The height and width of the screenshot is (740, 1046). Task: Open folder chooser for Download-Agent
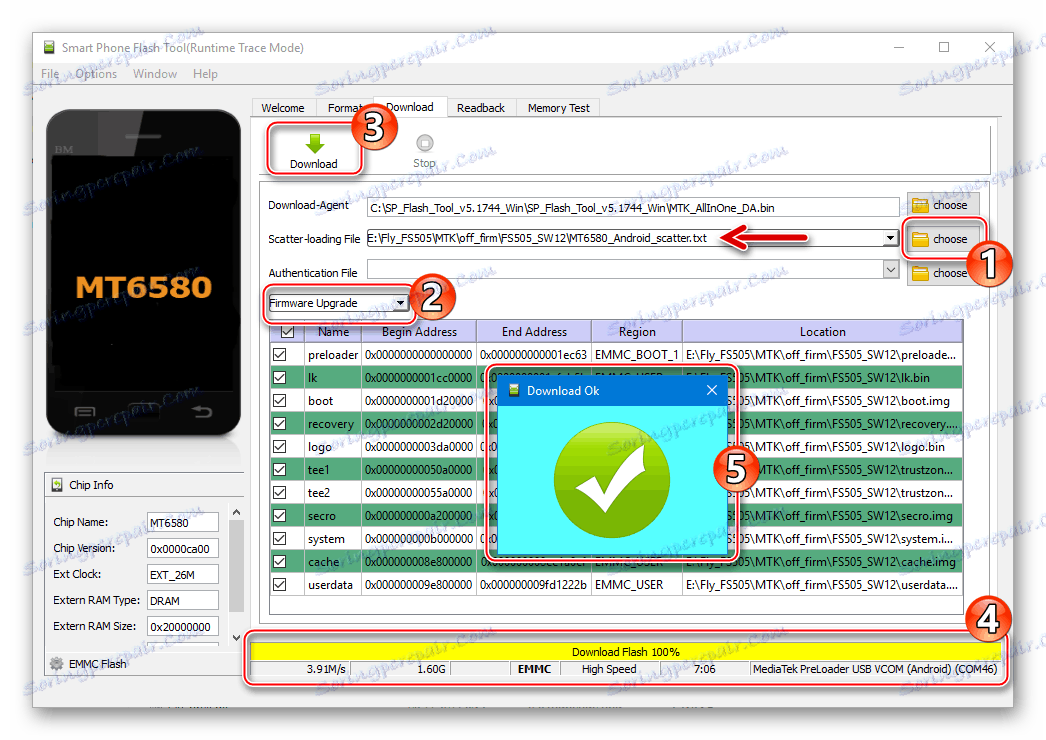click(x=940, y=205)
